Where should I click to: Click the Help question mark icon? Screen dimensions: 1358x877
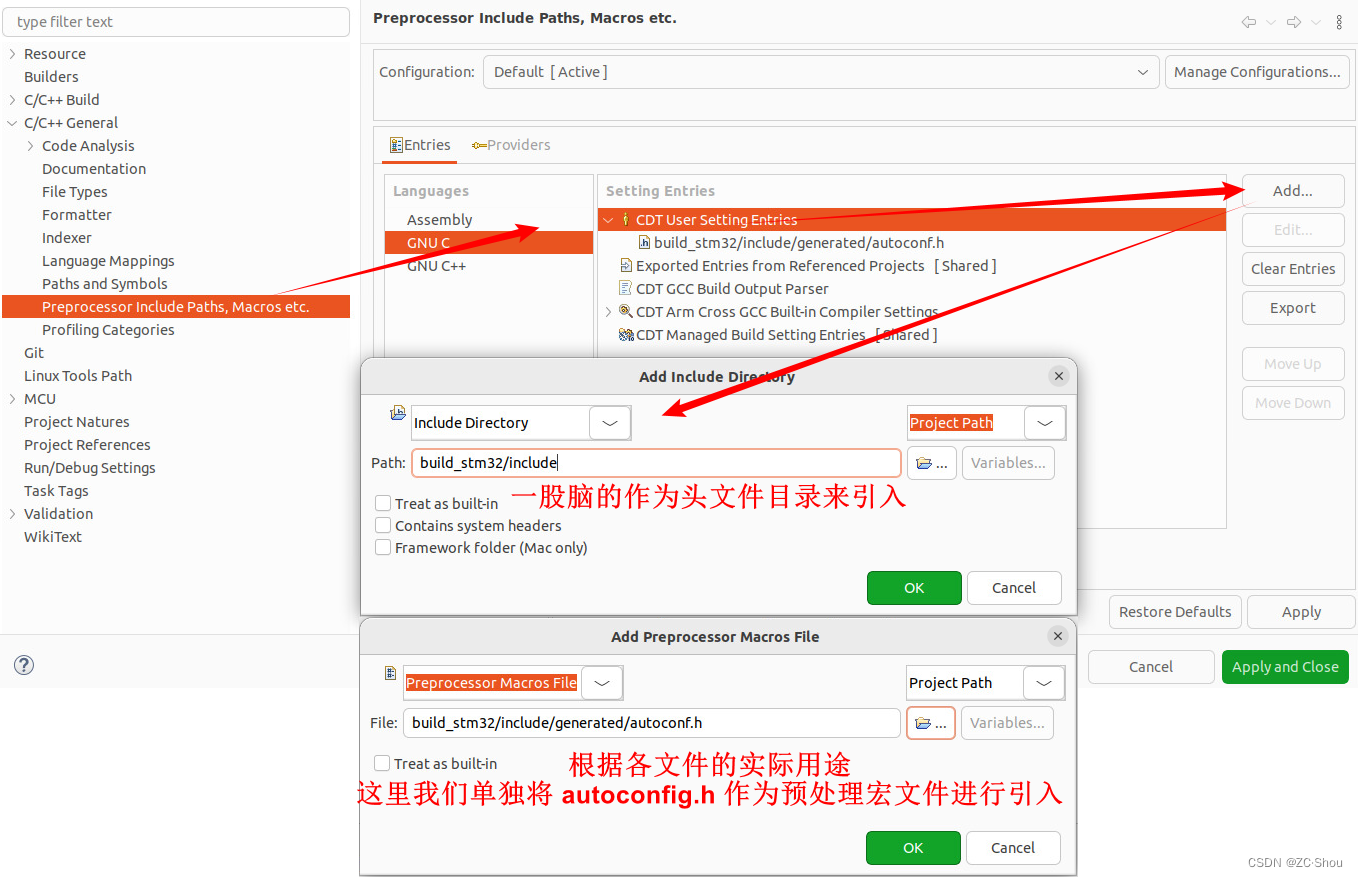point(23,664)
